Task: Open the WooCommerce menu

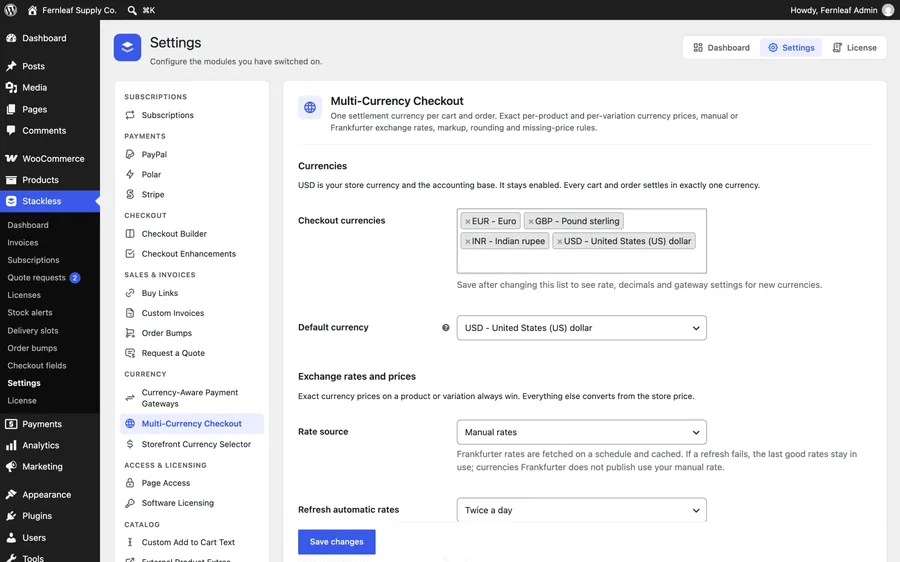Action: point(50,158)
